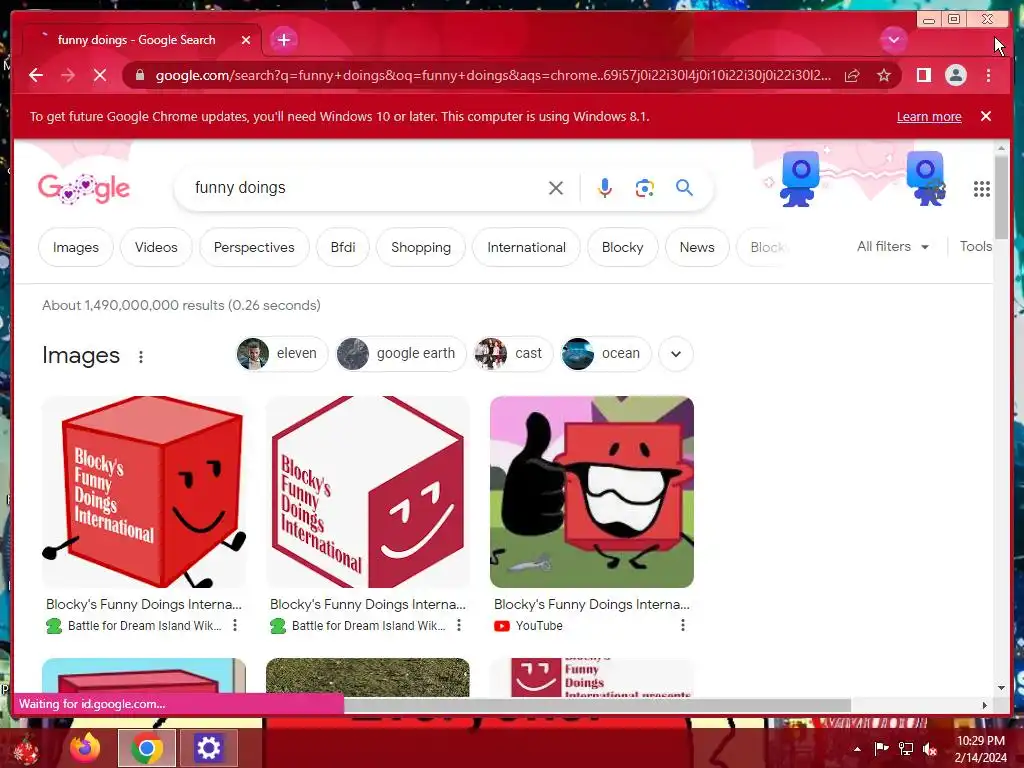Start voice search with microphone
The height and width of the screenshot is (768, 1024).
(x=605, y=188)
